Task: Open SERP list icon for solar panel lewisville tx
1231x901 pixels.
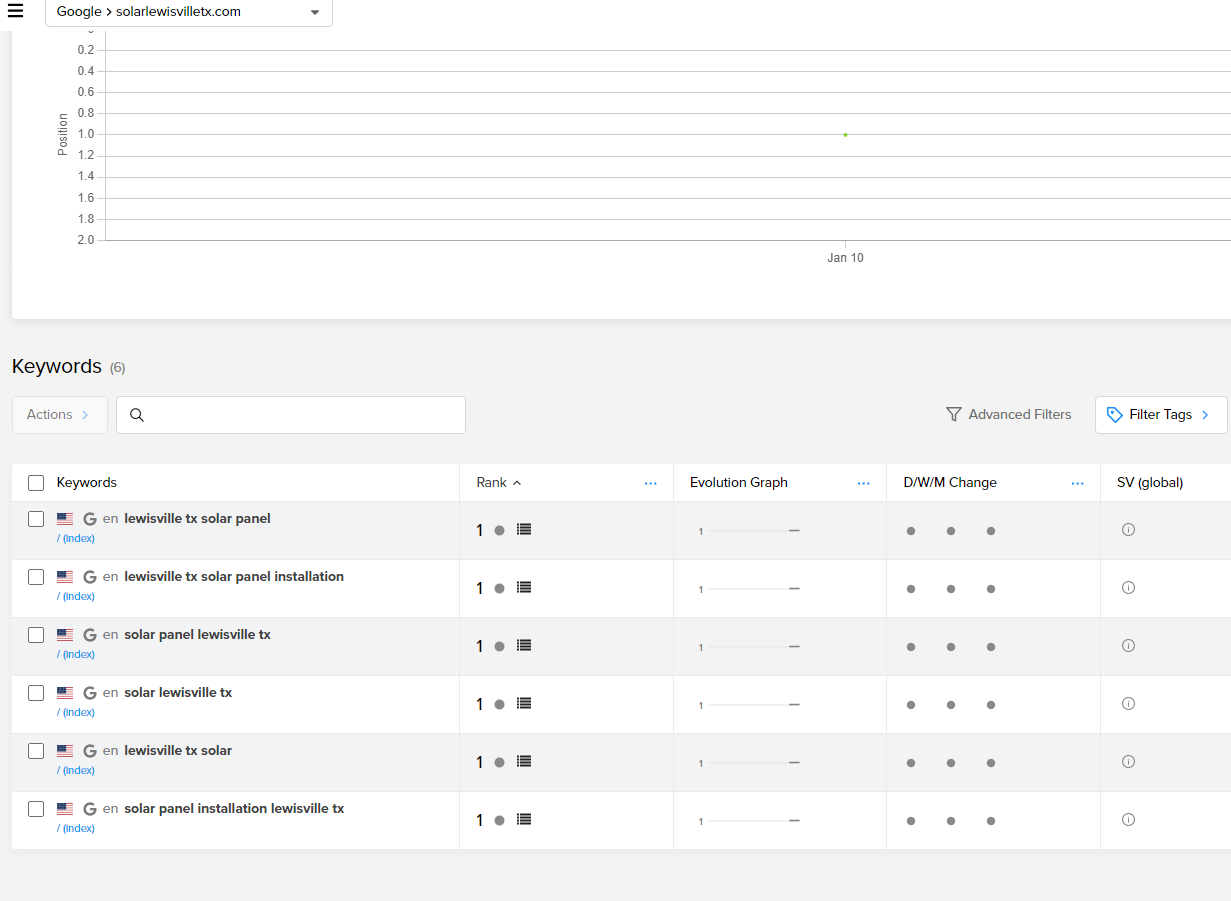Action: point(524,646)
